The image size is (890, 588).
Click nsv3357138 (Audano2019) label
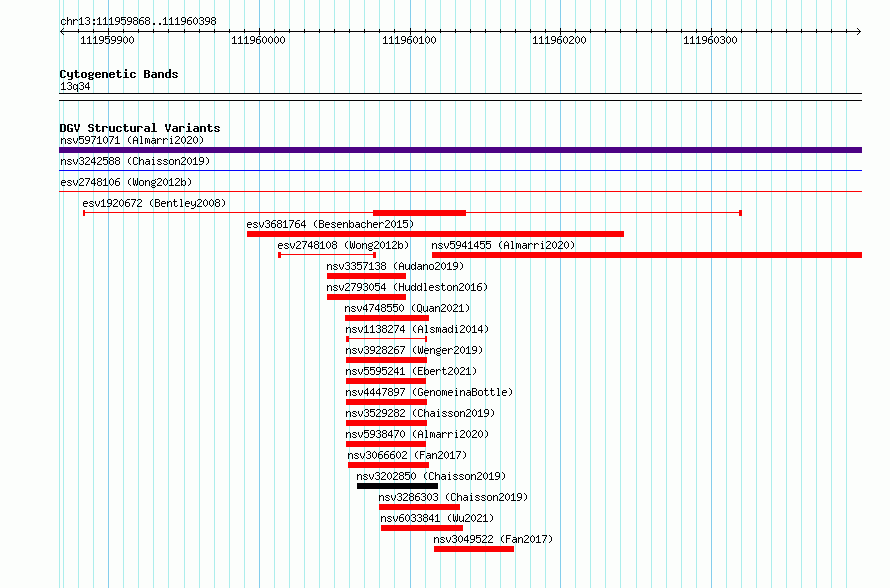pos(394,266)
